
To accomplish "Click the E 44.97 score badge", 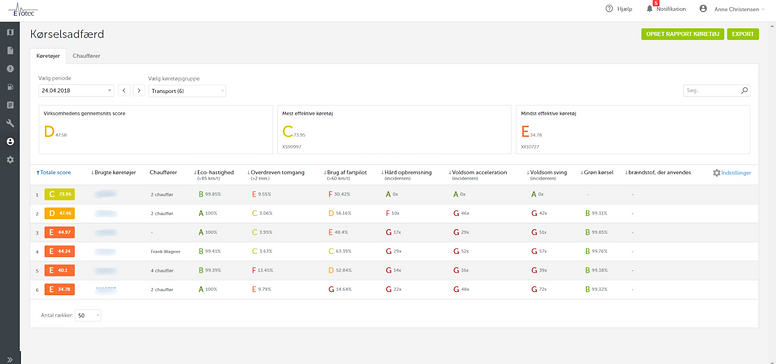I will (x=60, y=232).
